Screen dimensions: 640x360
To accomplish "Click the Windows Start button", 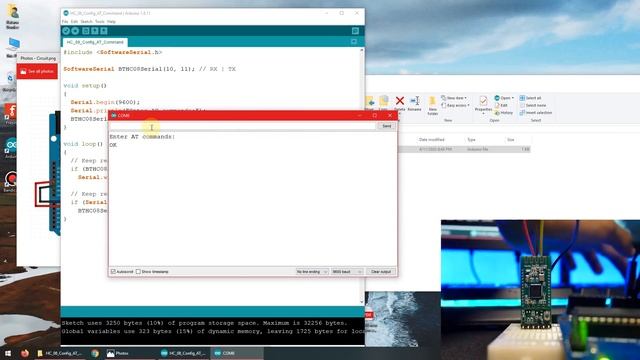I will [7, 353].
